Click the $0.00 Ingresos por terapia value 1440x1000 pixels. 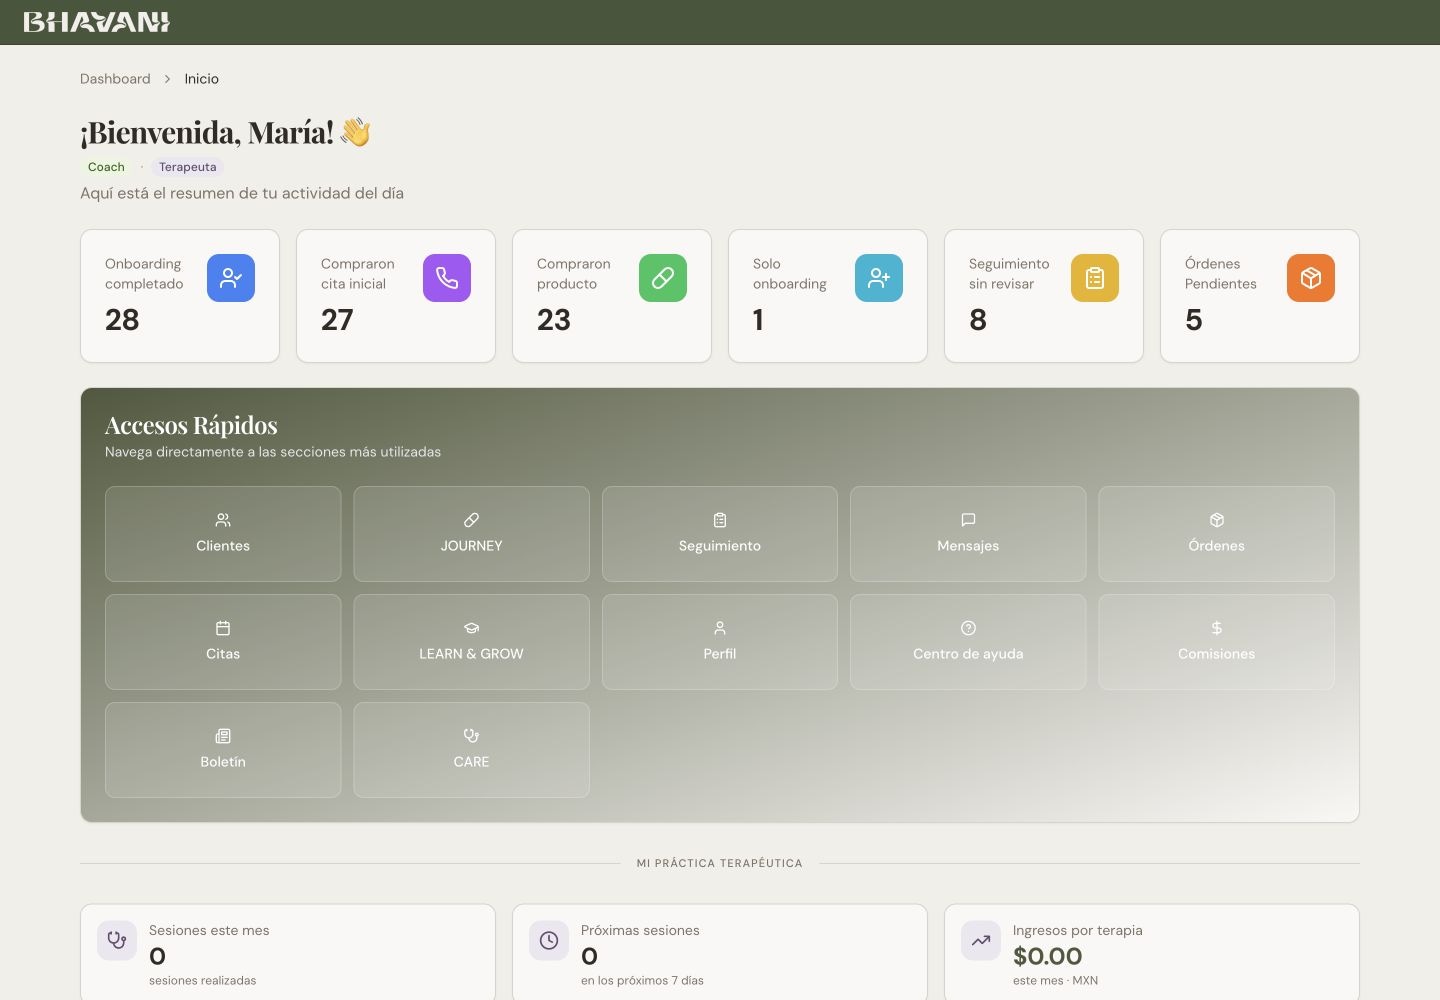[x=1047, y=956]
